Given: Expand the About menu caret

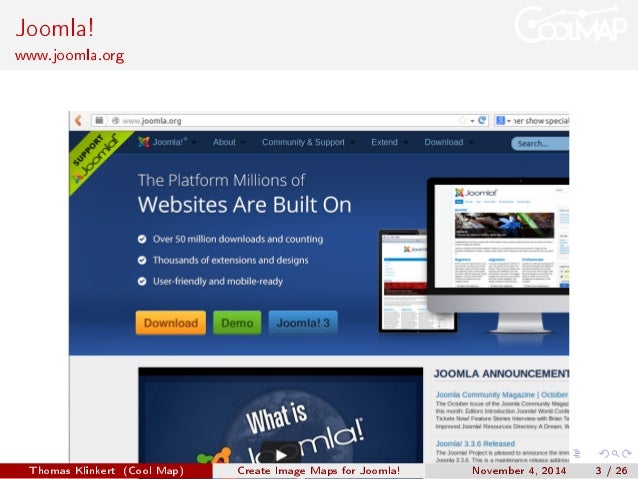Looking at the screenshot, I should [x=243, y=142].
